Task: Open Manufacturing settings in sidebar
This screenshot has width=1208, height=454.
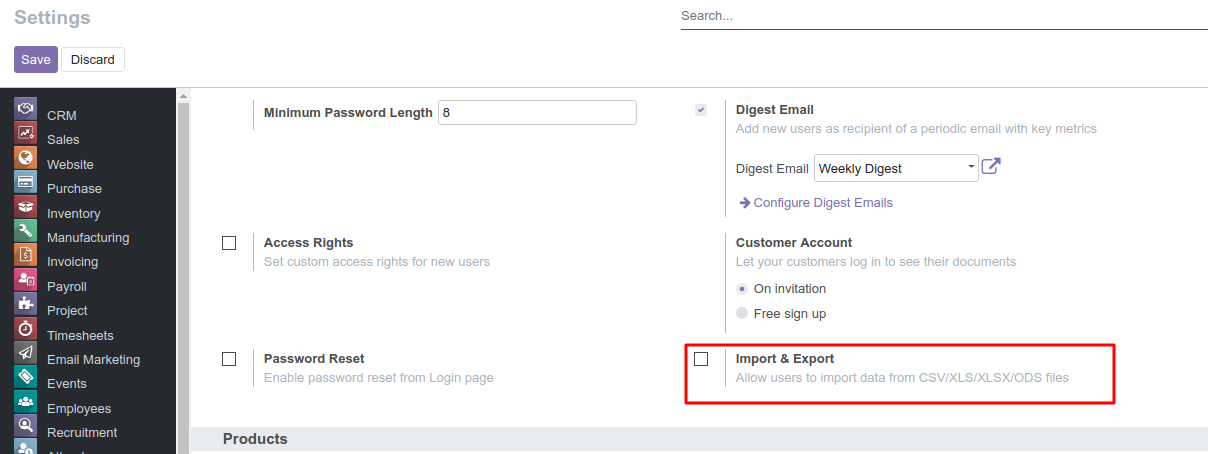Action: 88,238
